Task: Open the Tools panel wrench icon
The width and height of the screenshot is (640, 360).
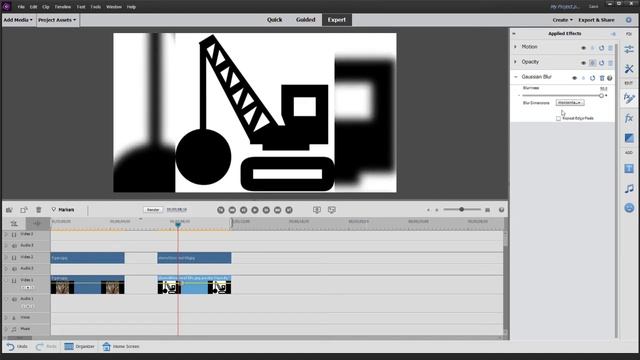Action: (629, 69)
